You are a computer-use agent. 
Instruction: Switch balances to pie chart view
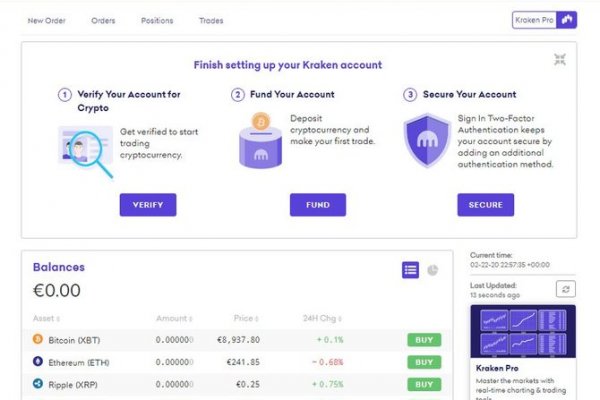pos(433,270)
